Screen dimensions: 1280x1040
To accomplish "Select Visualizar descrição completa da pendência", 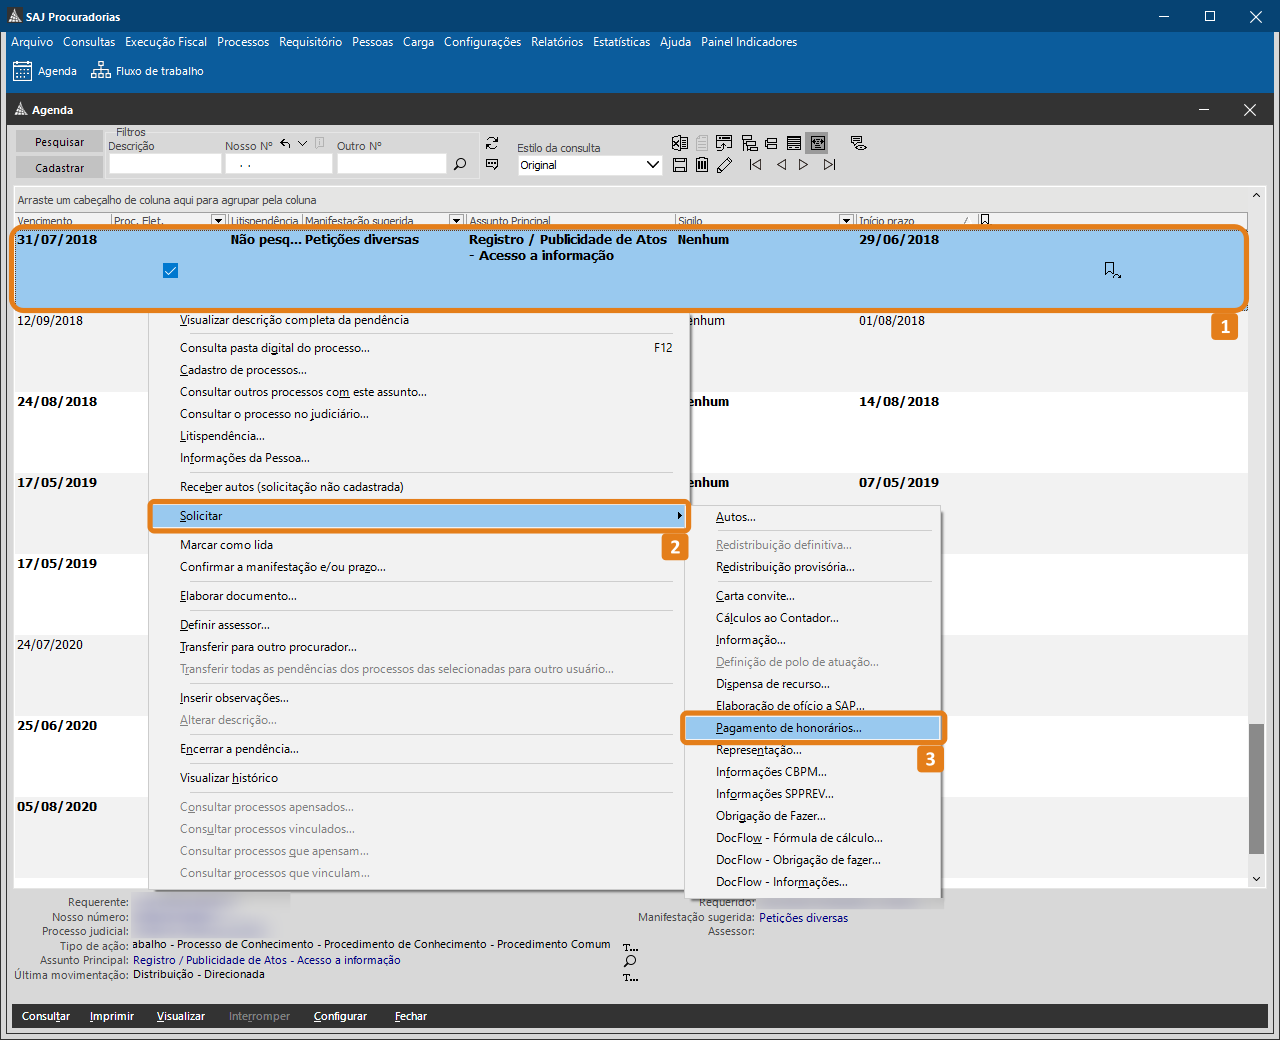I will [x=294, y=320].
